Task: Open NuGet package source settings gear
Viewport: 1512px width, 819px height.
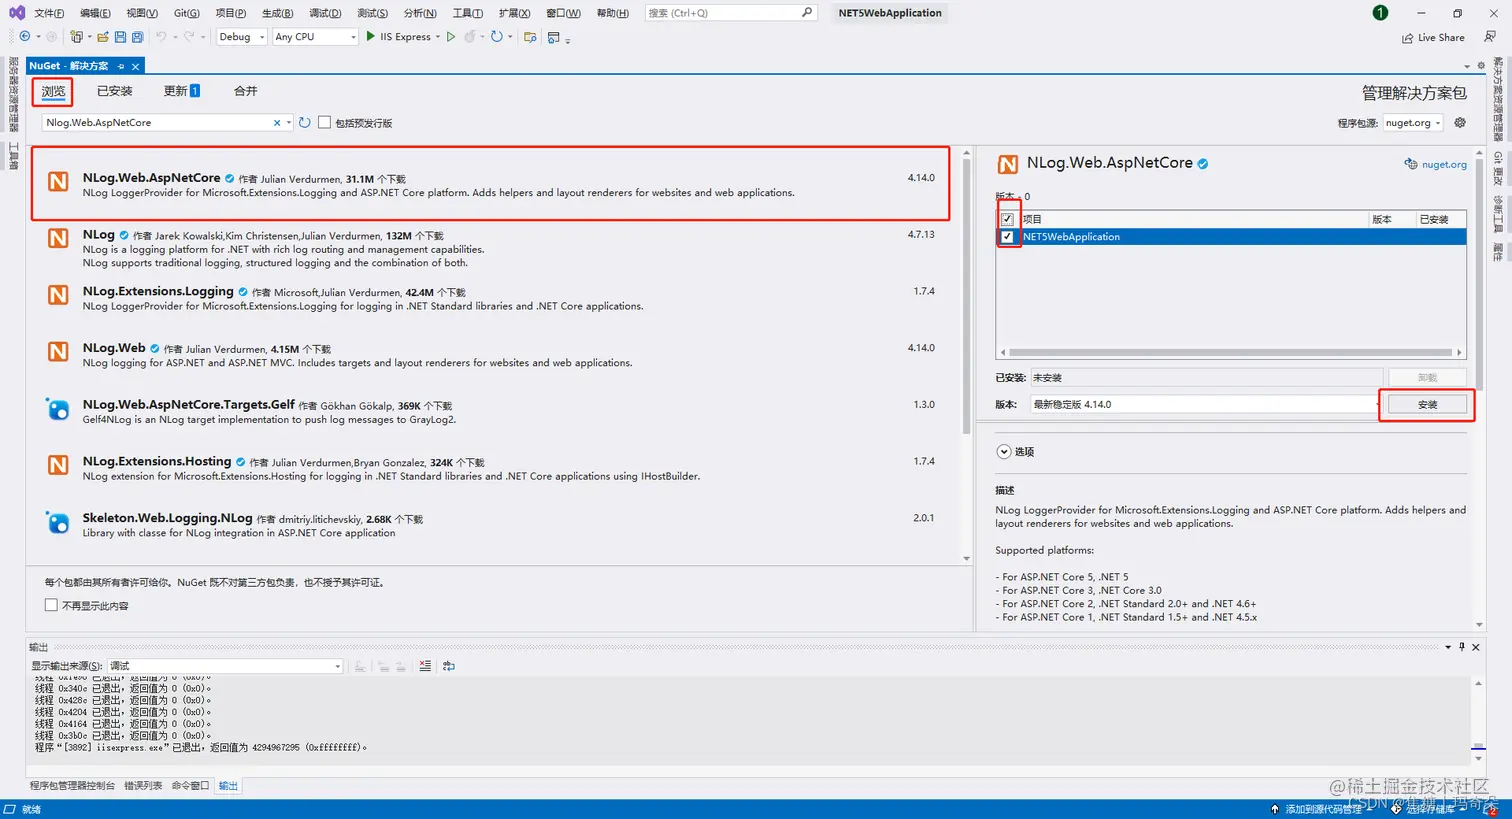Action: tap(1460, 123)
